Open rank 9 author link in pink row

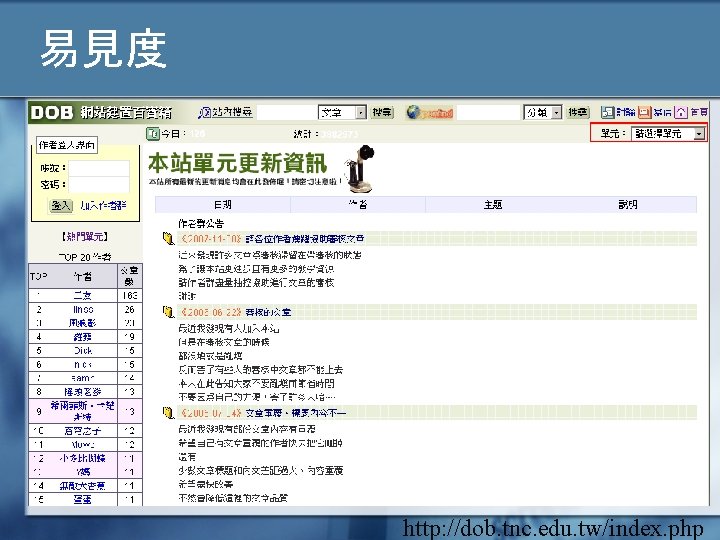83,411
